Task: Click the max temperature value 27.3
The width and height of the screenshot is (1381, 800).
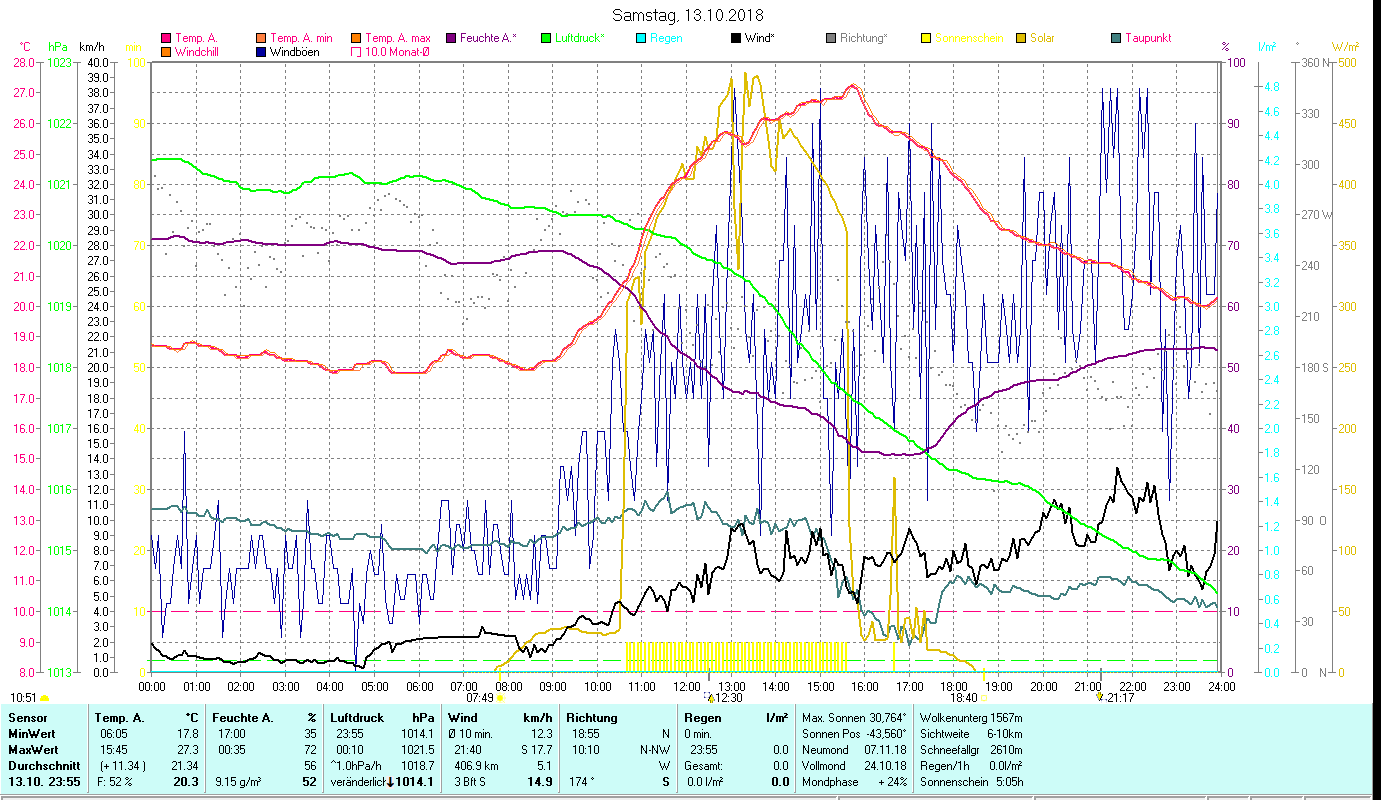Action: tap(188, 750)
